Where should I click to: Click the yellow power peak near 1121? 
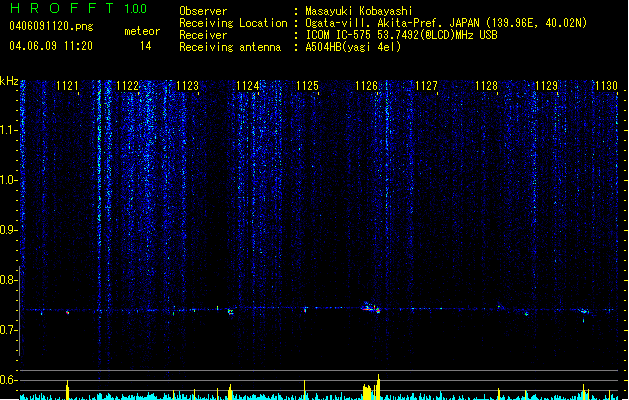coord(67,390)
